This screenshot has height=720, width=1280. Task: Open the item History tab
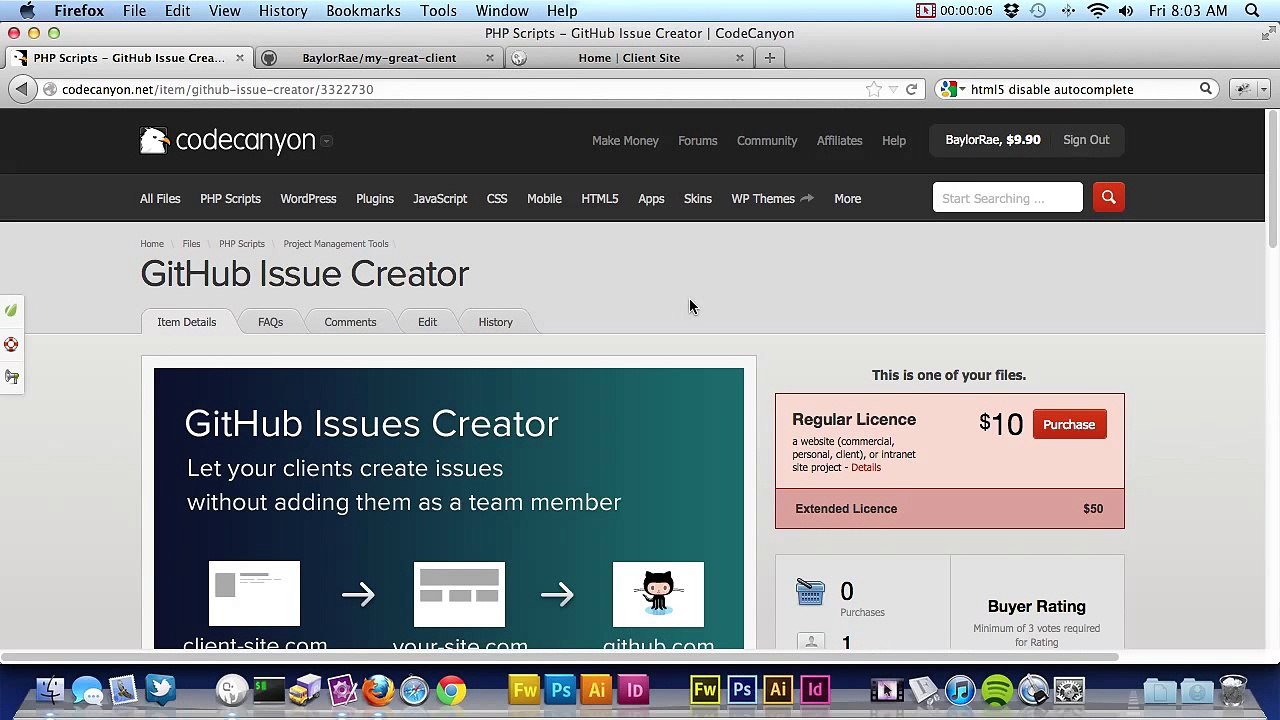[x=495, y=322]
